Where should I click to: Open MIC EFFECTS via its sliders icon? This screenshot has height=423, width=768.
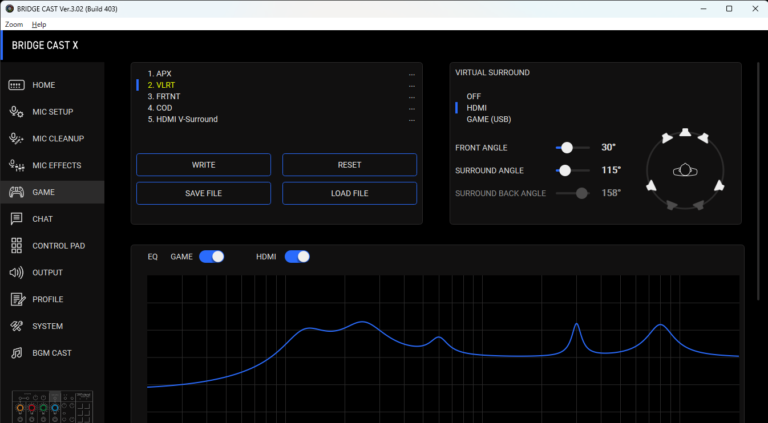pyautogui.click(x=16, y=165)
